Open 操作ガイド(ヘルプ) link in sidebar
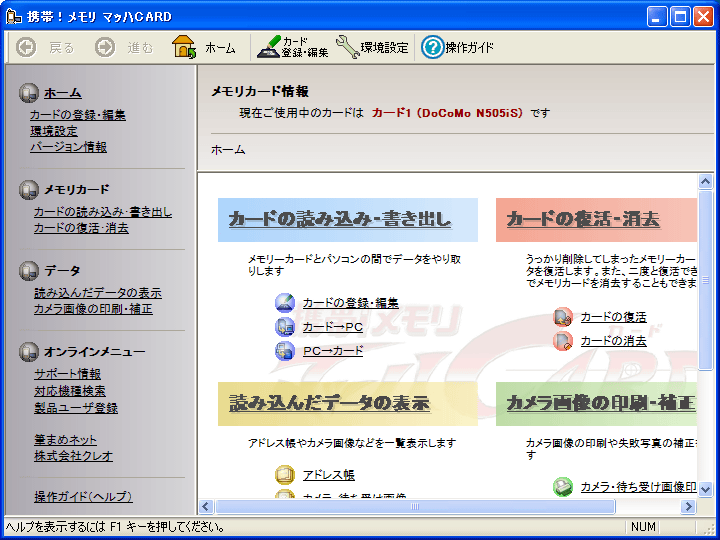 pyautogui.click(x=83, y=497)
